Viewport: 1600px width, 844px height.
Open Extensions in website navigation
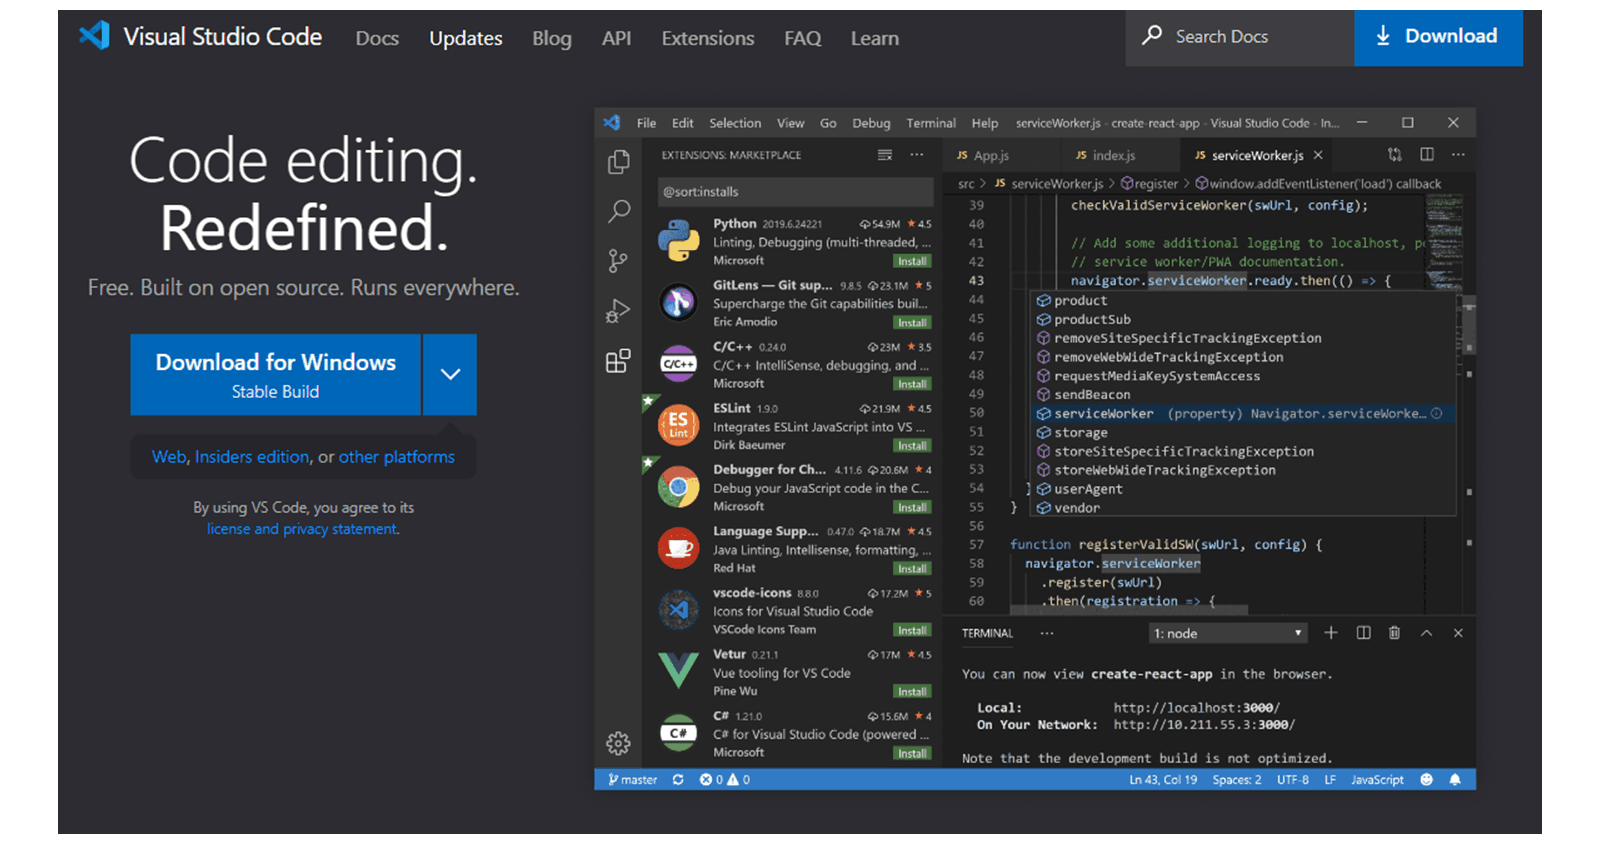point(708,38)
